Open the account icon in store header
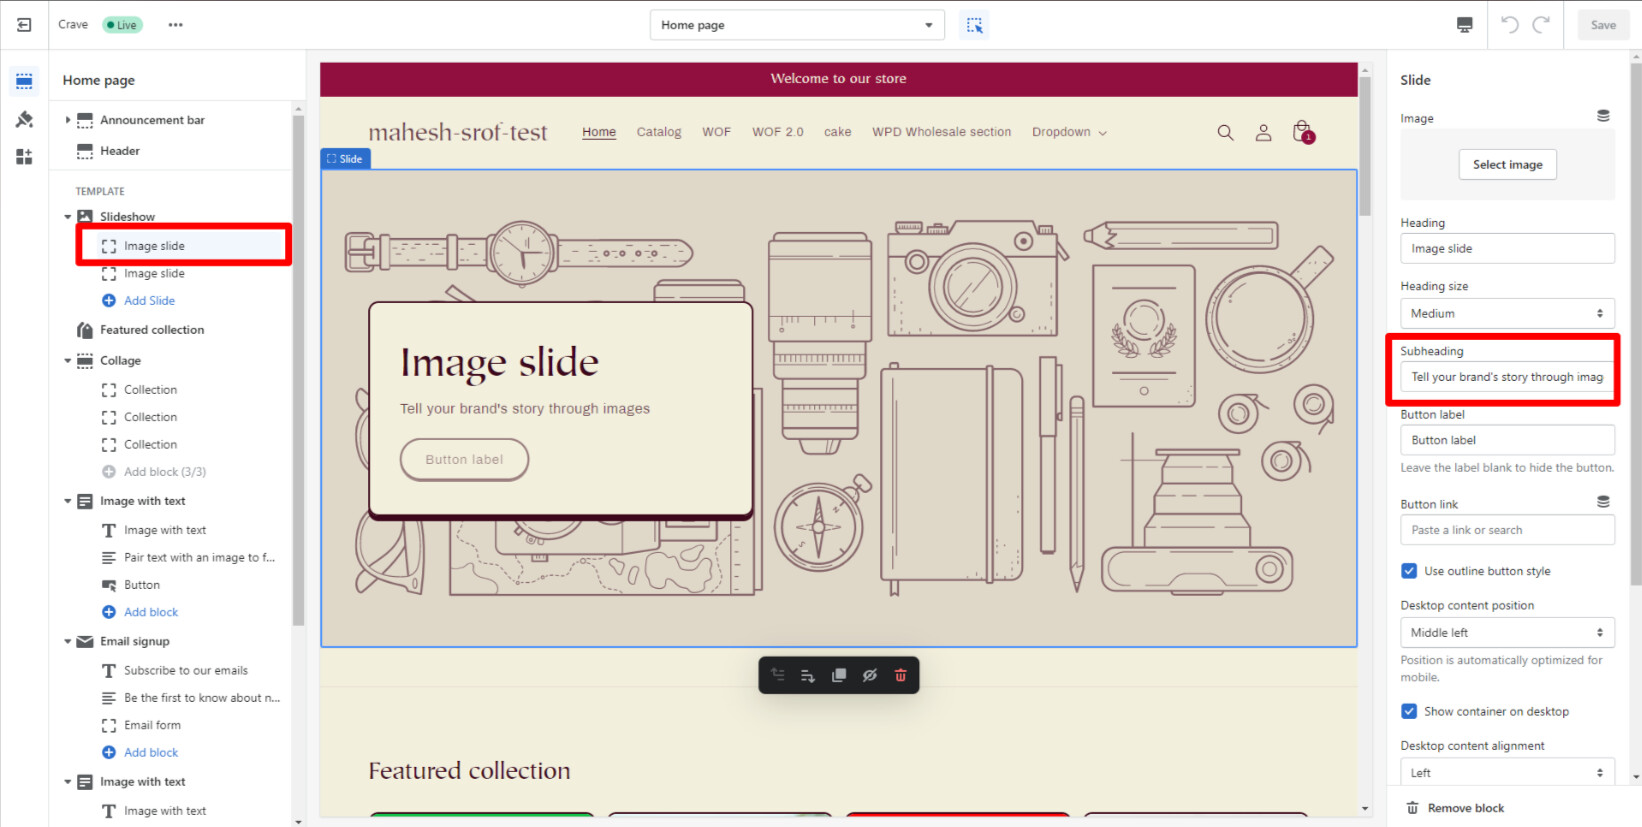This screenshot has height=827, width=1642. [1263, 132]
